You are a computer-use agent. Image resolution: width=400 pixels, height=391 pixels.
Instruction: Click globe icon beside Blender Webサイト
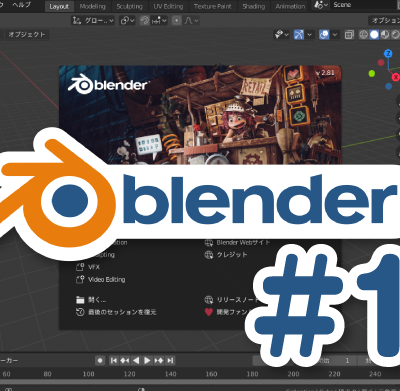[x=209, y=242]
